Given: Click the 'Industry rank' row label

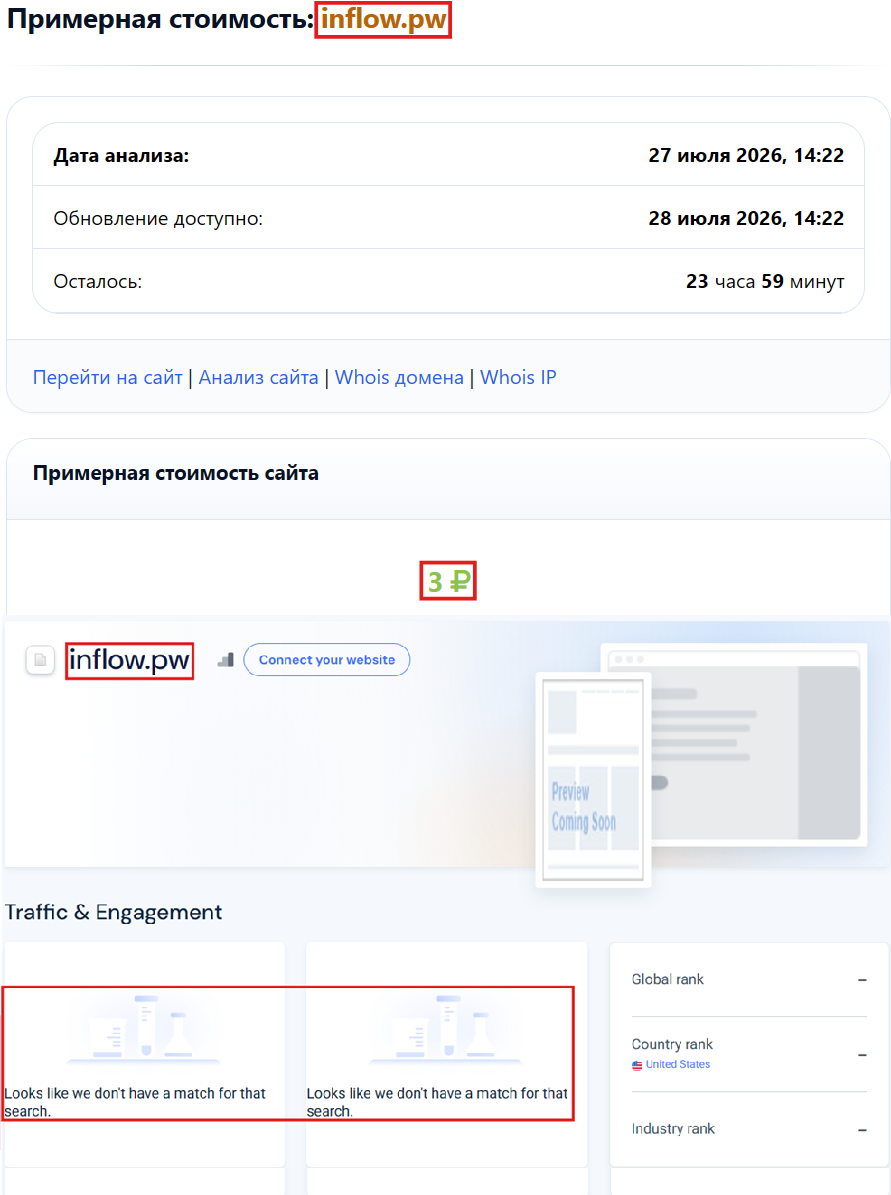Looking at the screenshot, I should point(673,1129).
